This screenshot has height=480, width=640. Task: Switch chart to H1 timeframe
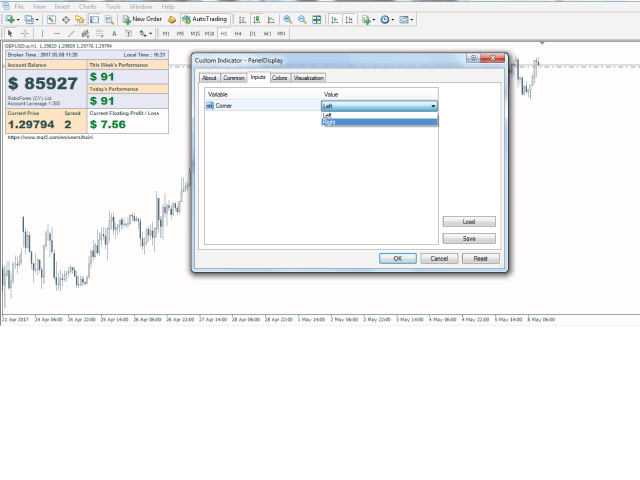[224, 33]
